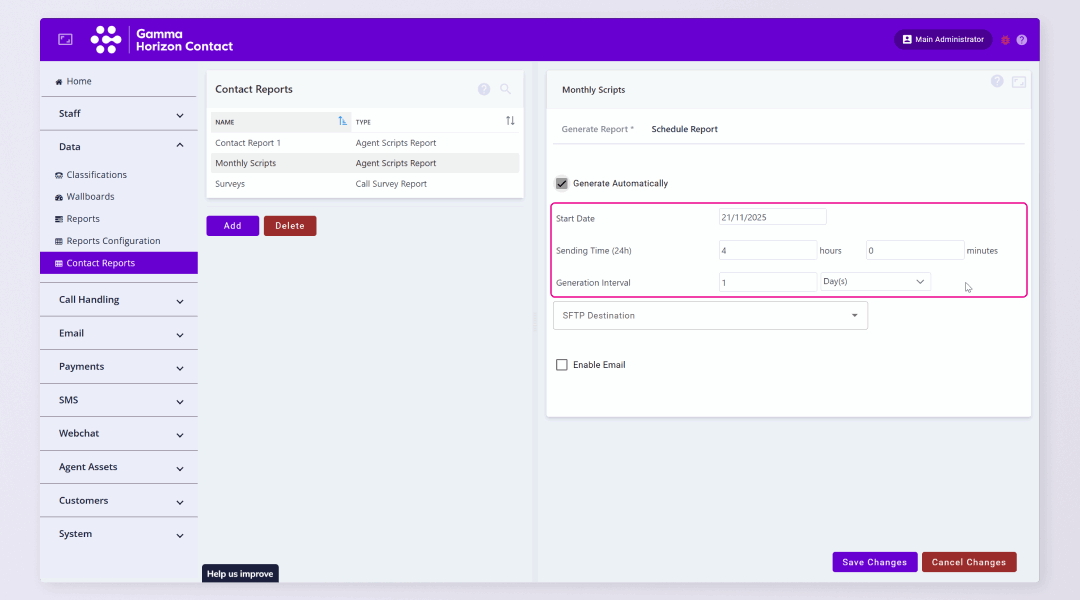Screen dimensions: 1080x600
Task: Click the Start Date input field
Action: [772, 217]
